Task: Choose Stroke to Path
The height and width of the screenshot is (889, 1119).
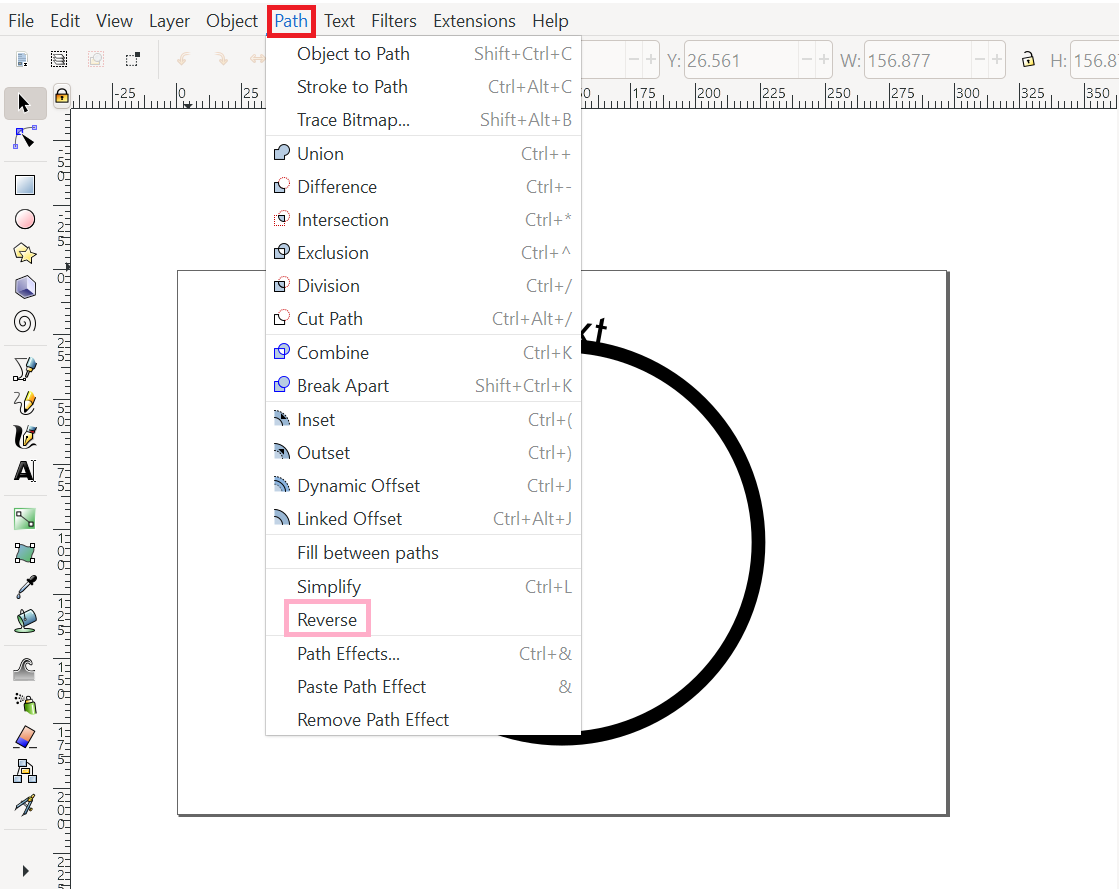Action: click(x=424, y=86)
